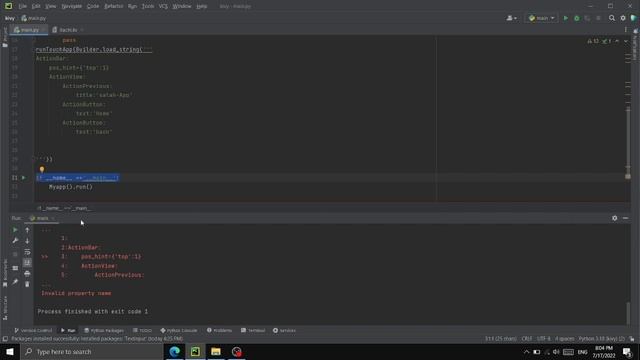Click 'Process finished with exit code 1' text
This screenshot has height=360, width=640.
(93, 311)
